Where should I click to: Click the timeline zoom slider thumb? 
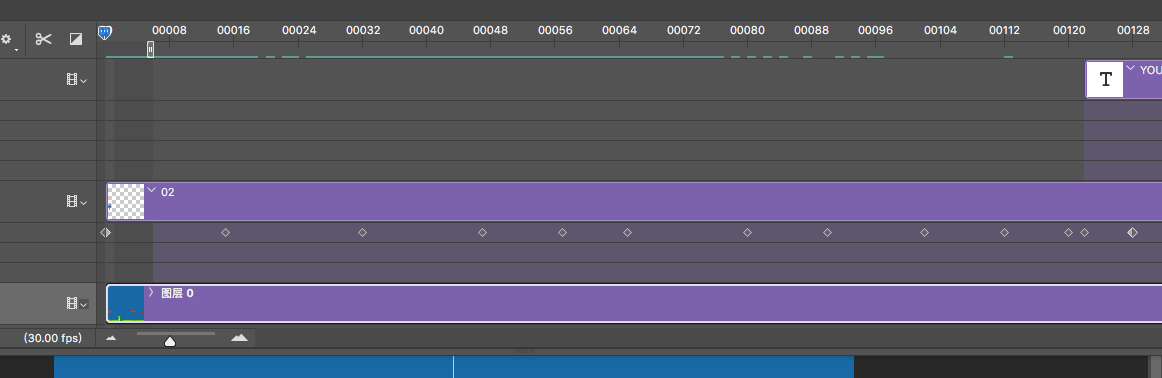170,342
